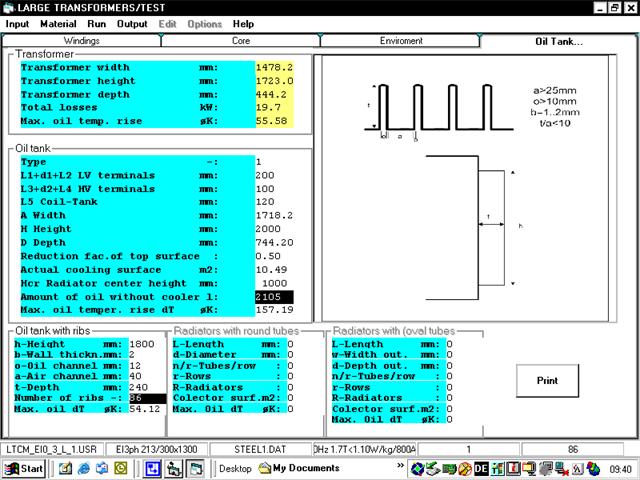Screen dimensions: 640x480
Task: Edit a-Air channel value 40
Action: [x=147, y=376]
